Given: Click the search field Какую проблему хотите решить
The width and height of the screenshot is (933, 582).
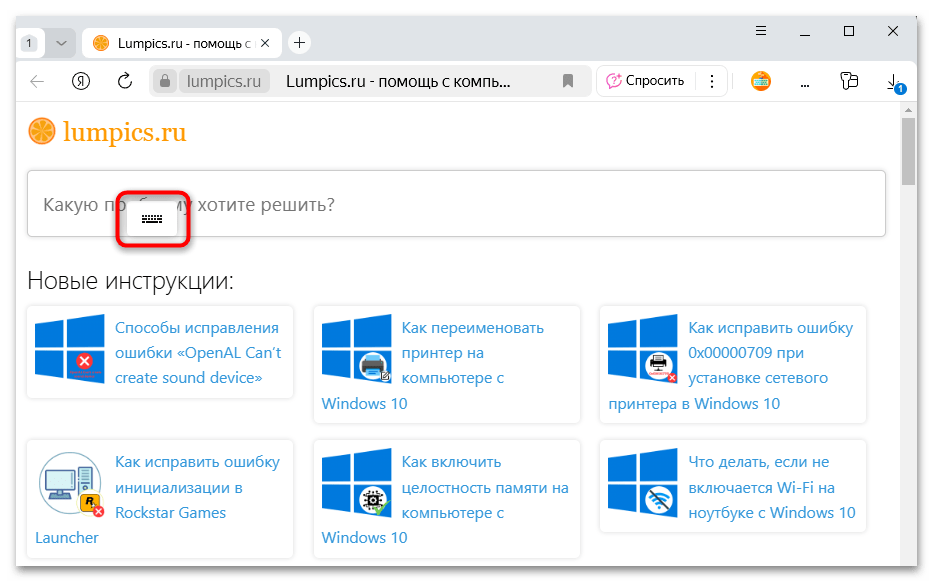Looking at the screenshot, I should (456, 204).
